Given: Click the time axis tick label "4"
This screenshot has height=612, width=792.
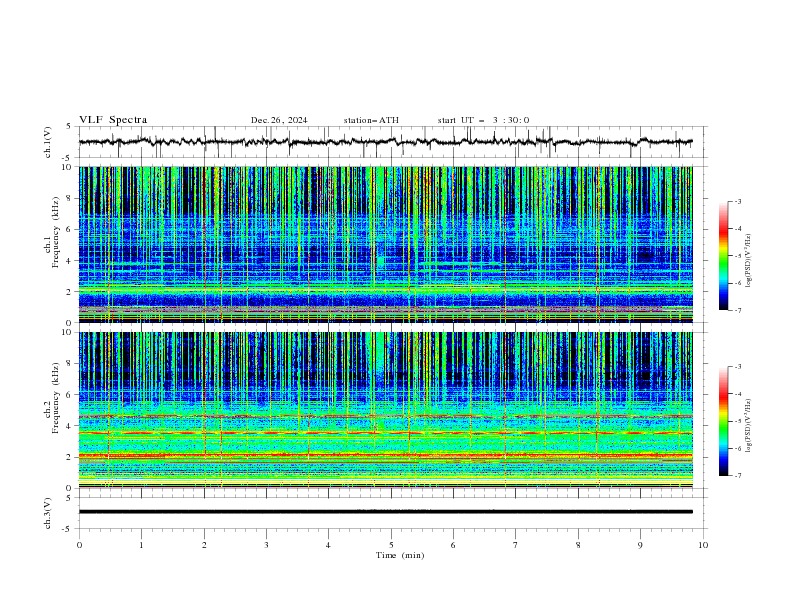Looking at the screenshot, I should [328, 545].
